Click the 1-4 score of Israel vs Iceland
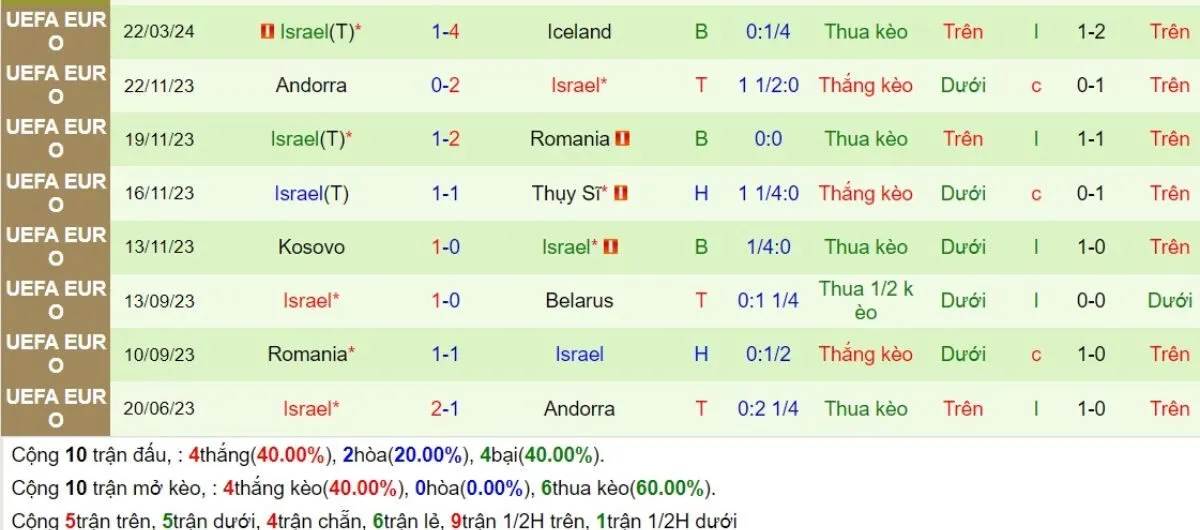The width and height of the screenshot is (1200, 530). (445, 32)
